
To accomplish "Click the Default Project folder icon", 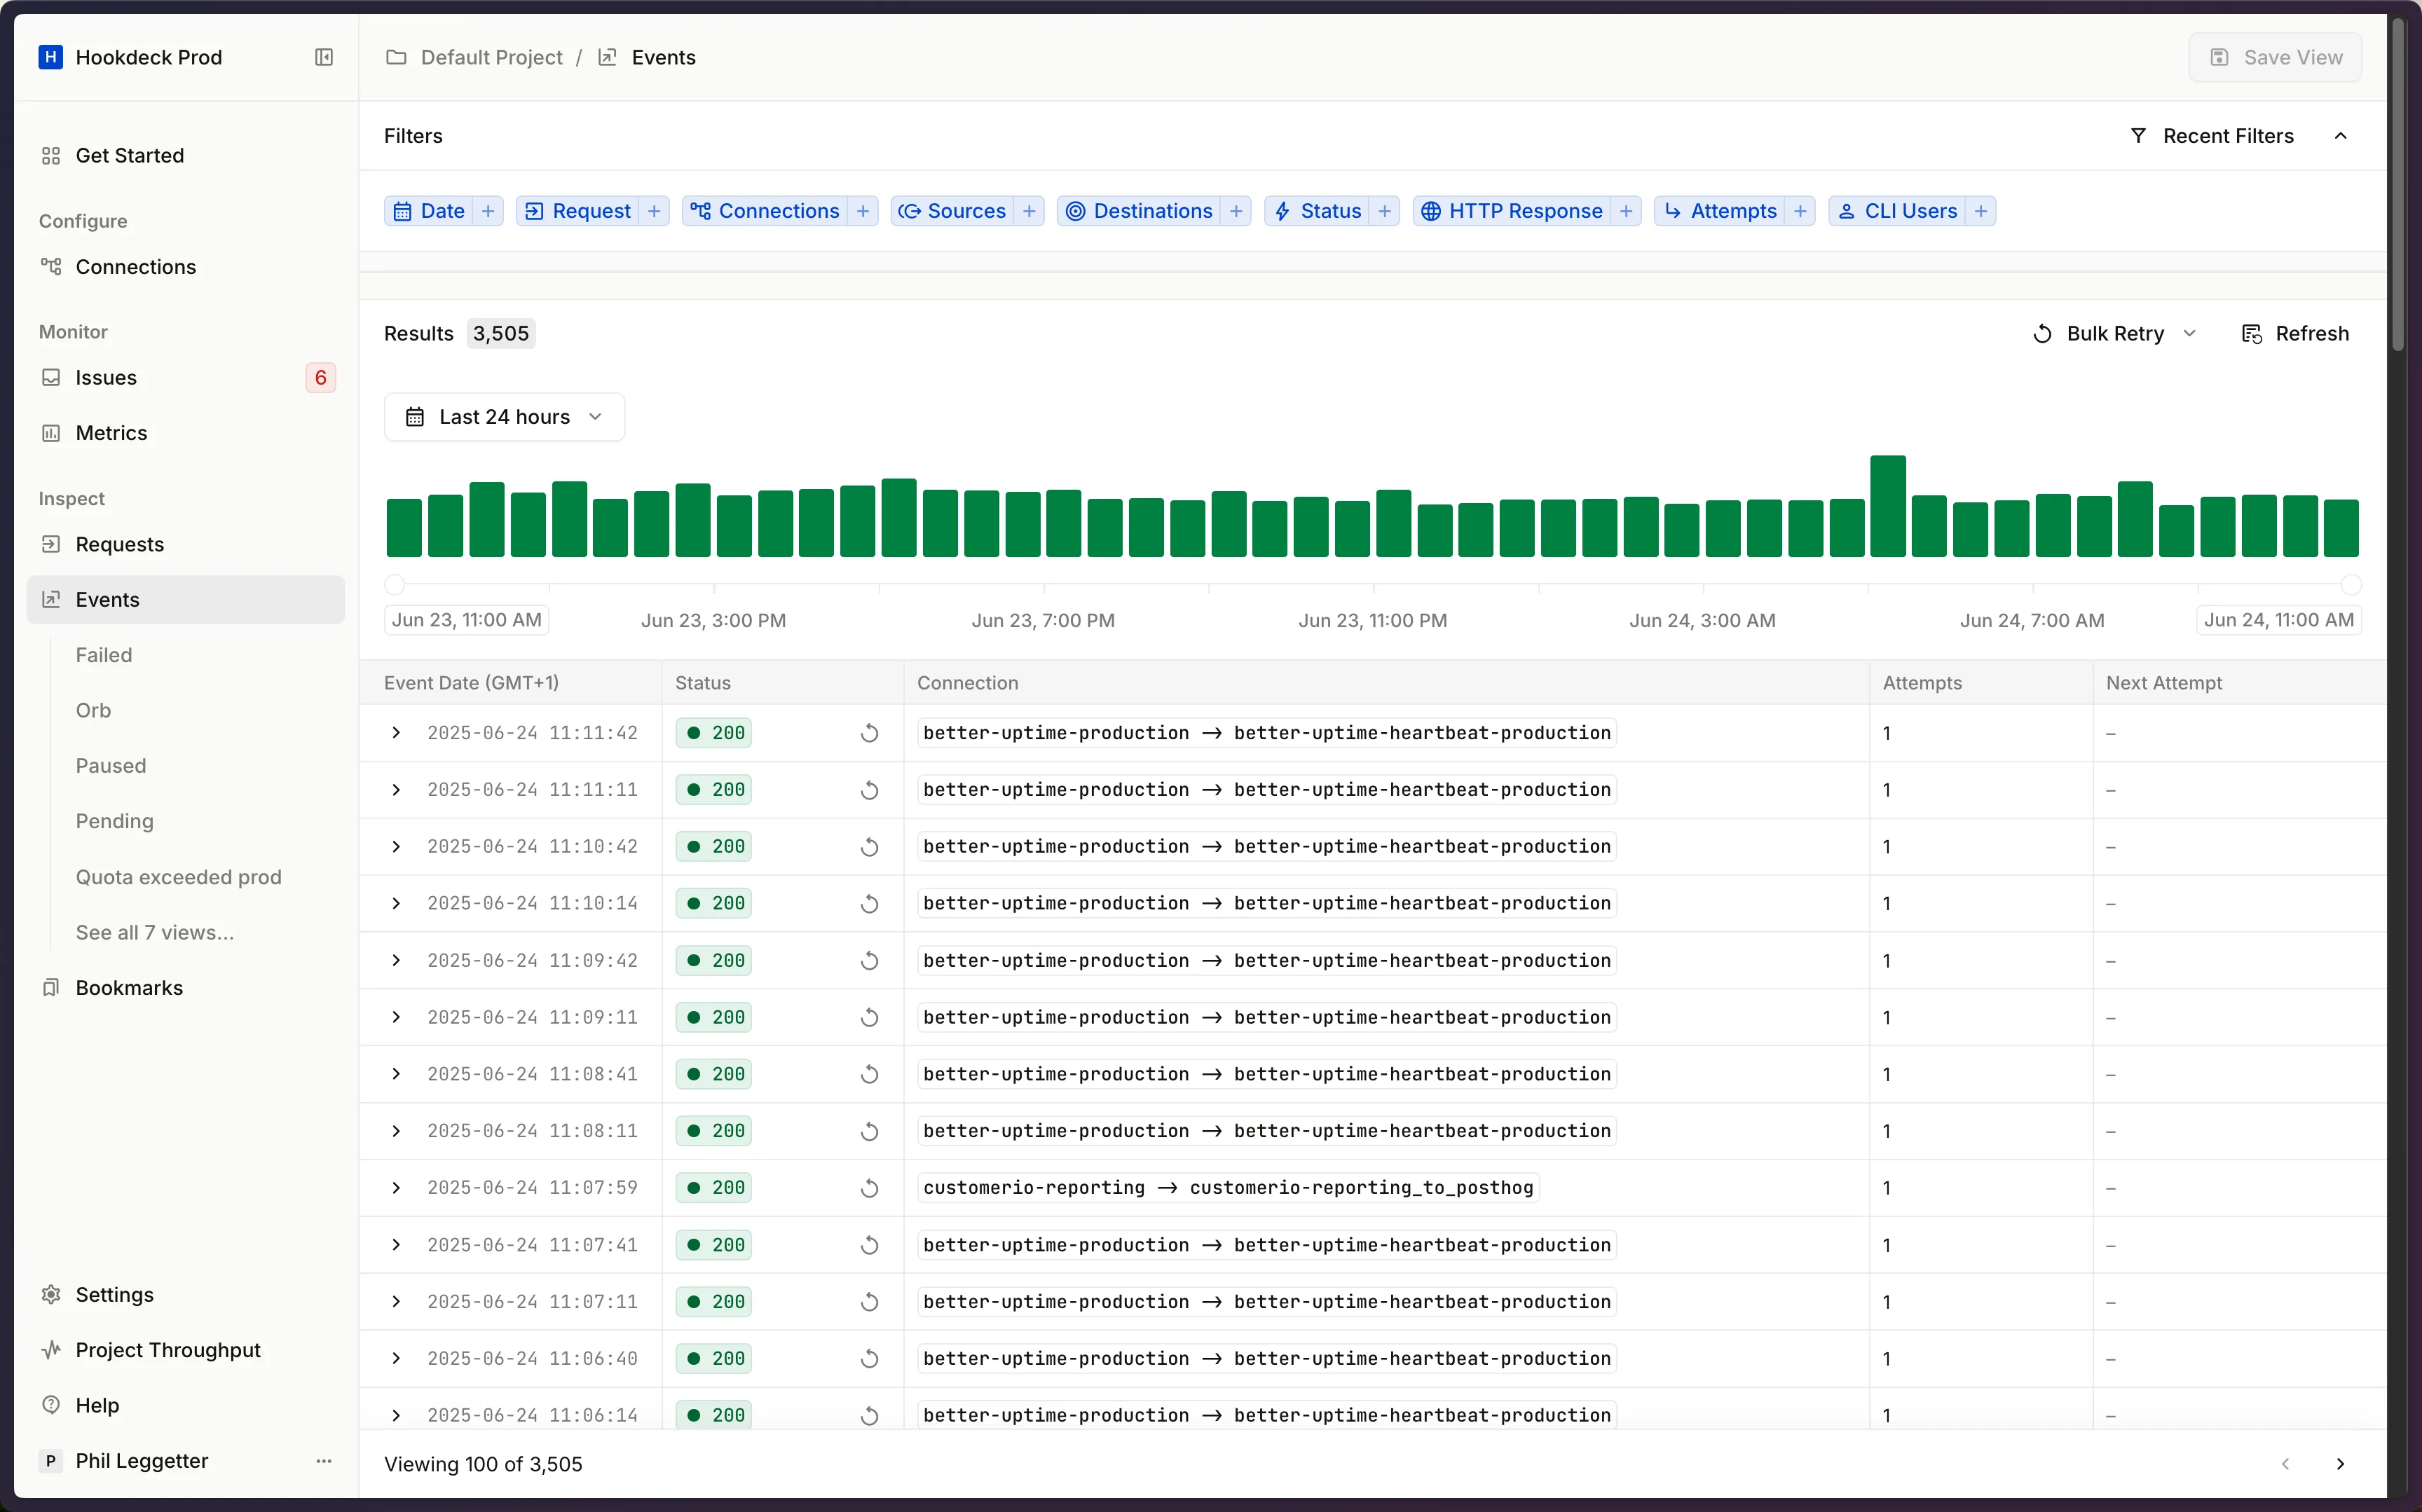I will click(396, 57).
